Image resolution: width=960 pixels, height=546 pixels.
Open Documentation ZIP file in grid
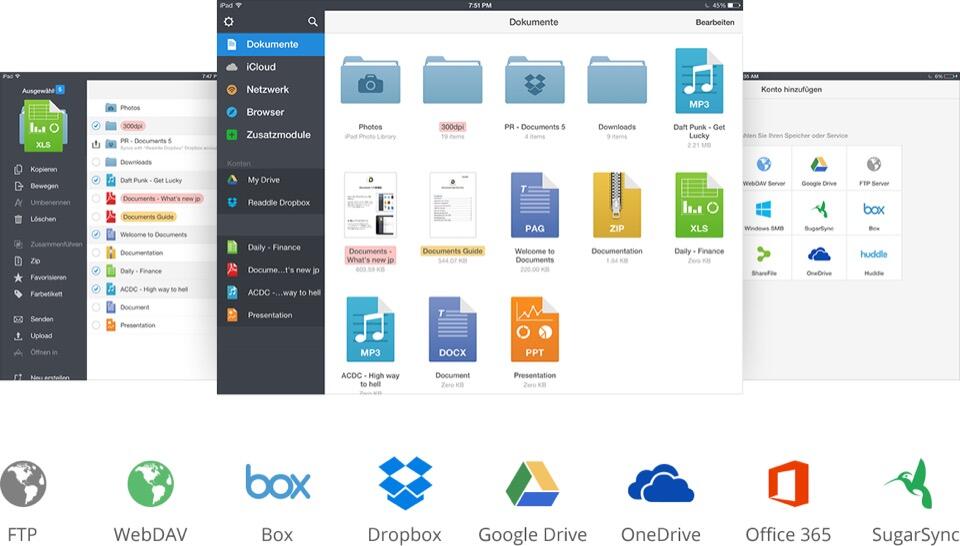pyautogui.click(x=617, y=205)
